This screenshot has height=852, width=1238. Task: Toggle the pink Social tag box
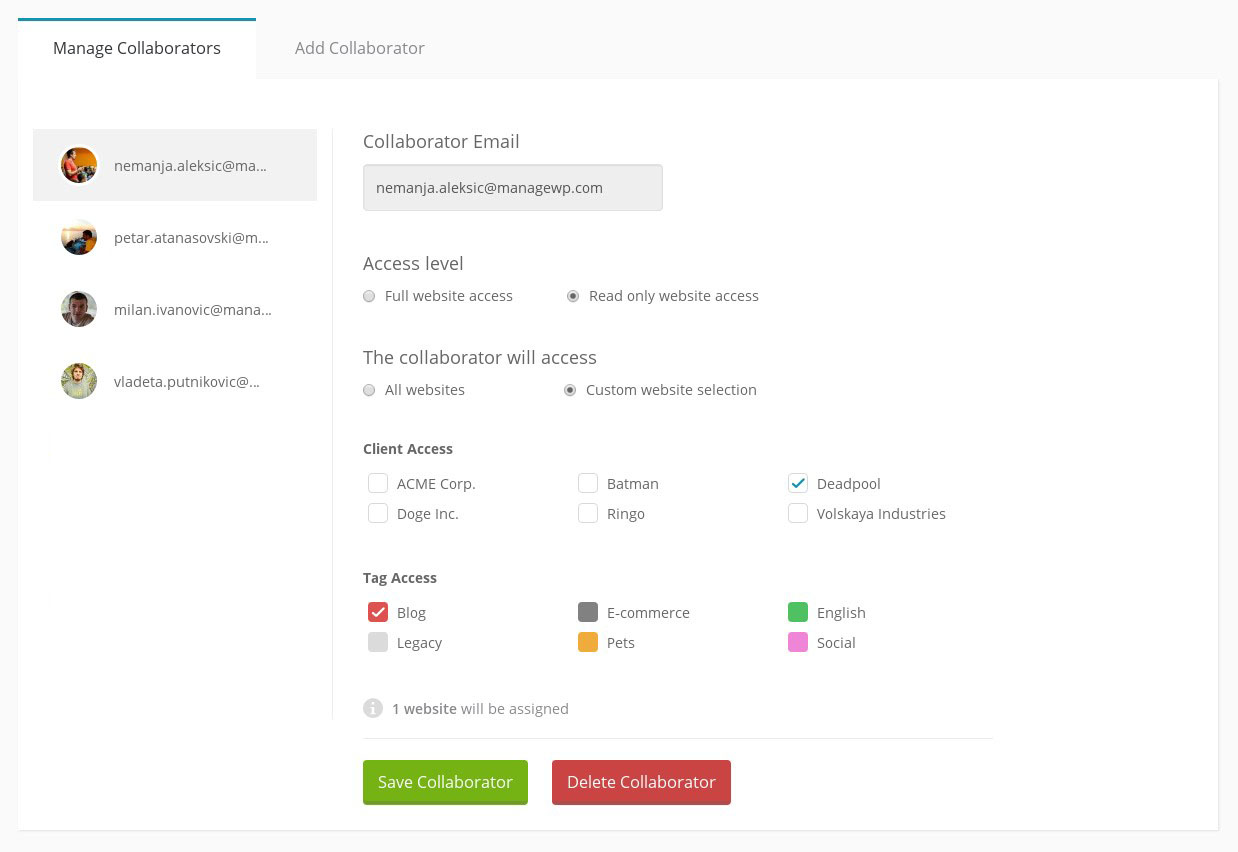tap(798, 642)
